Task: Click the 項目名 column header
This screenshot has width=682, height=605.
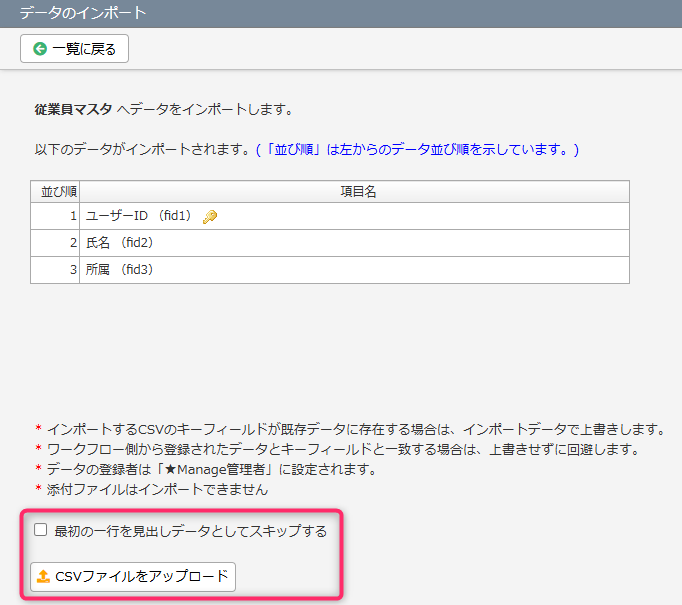Action: pyautogui.click(x=354, y=191)
